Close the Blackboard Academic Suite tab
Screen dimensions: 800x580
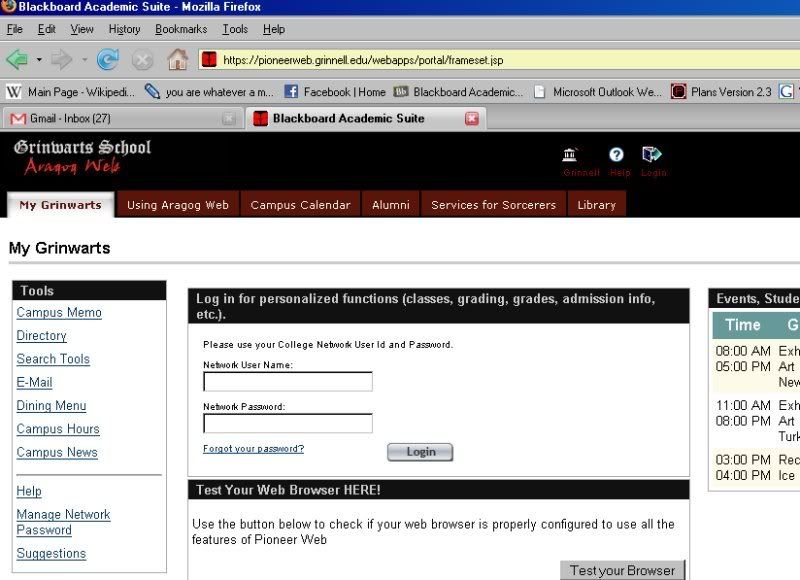tap(472, 118)
